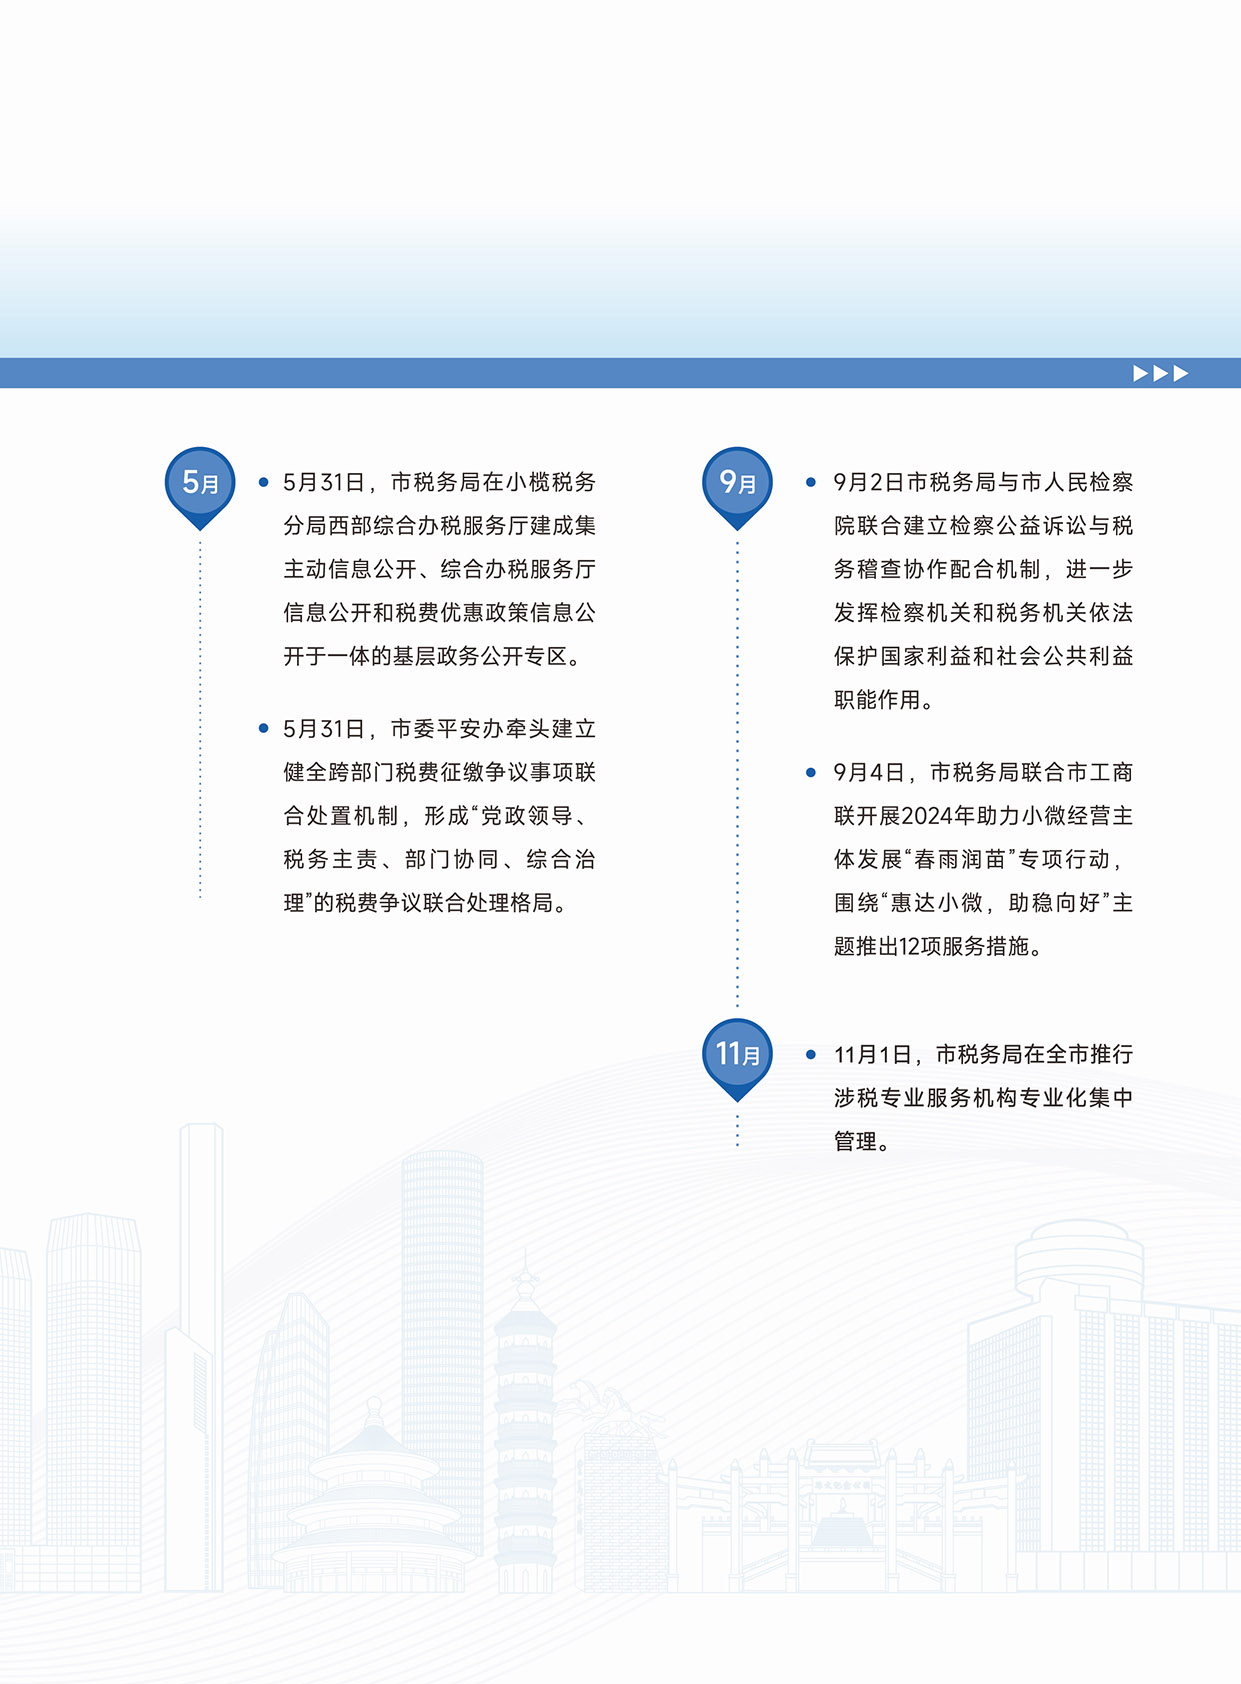Click bullet before 市委平安办 paragraph

(x=263, y=728)
